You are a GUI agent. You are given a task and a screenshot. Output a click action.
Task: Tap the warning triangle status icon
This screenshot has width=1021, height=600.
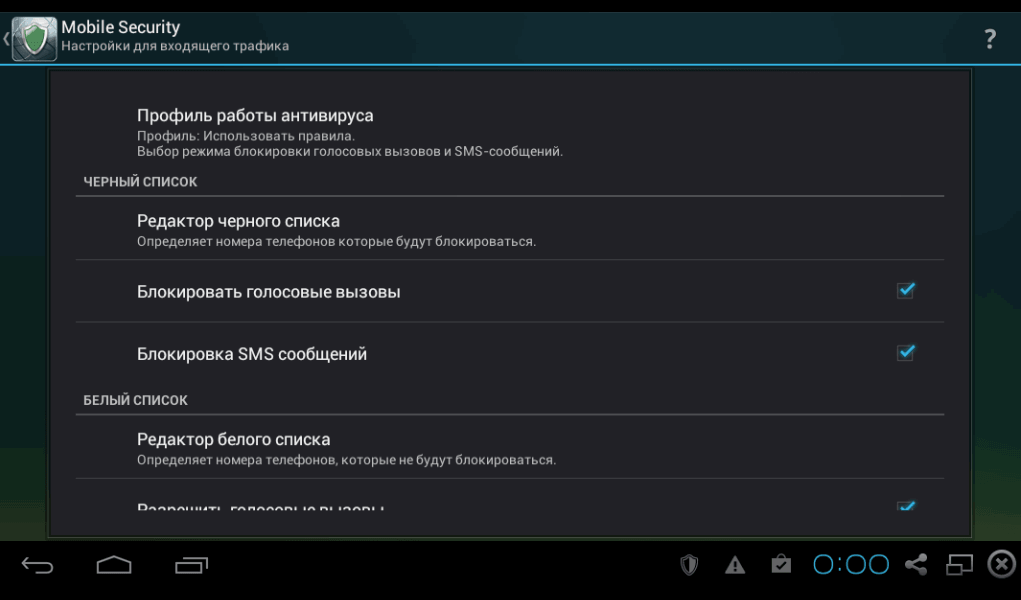click(x=735, y=565)
